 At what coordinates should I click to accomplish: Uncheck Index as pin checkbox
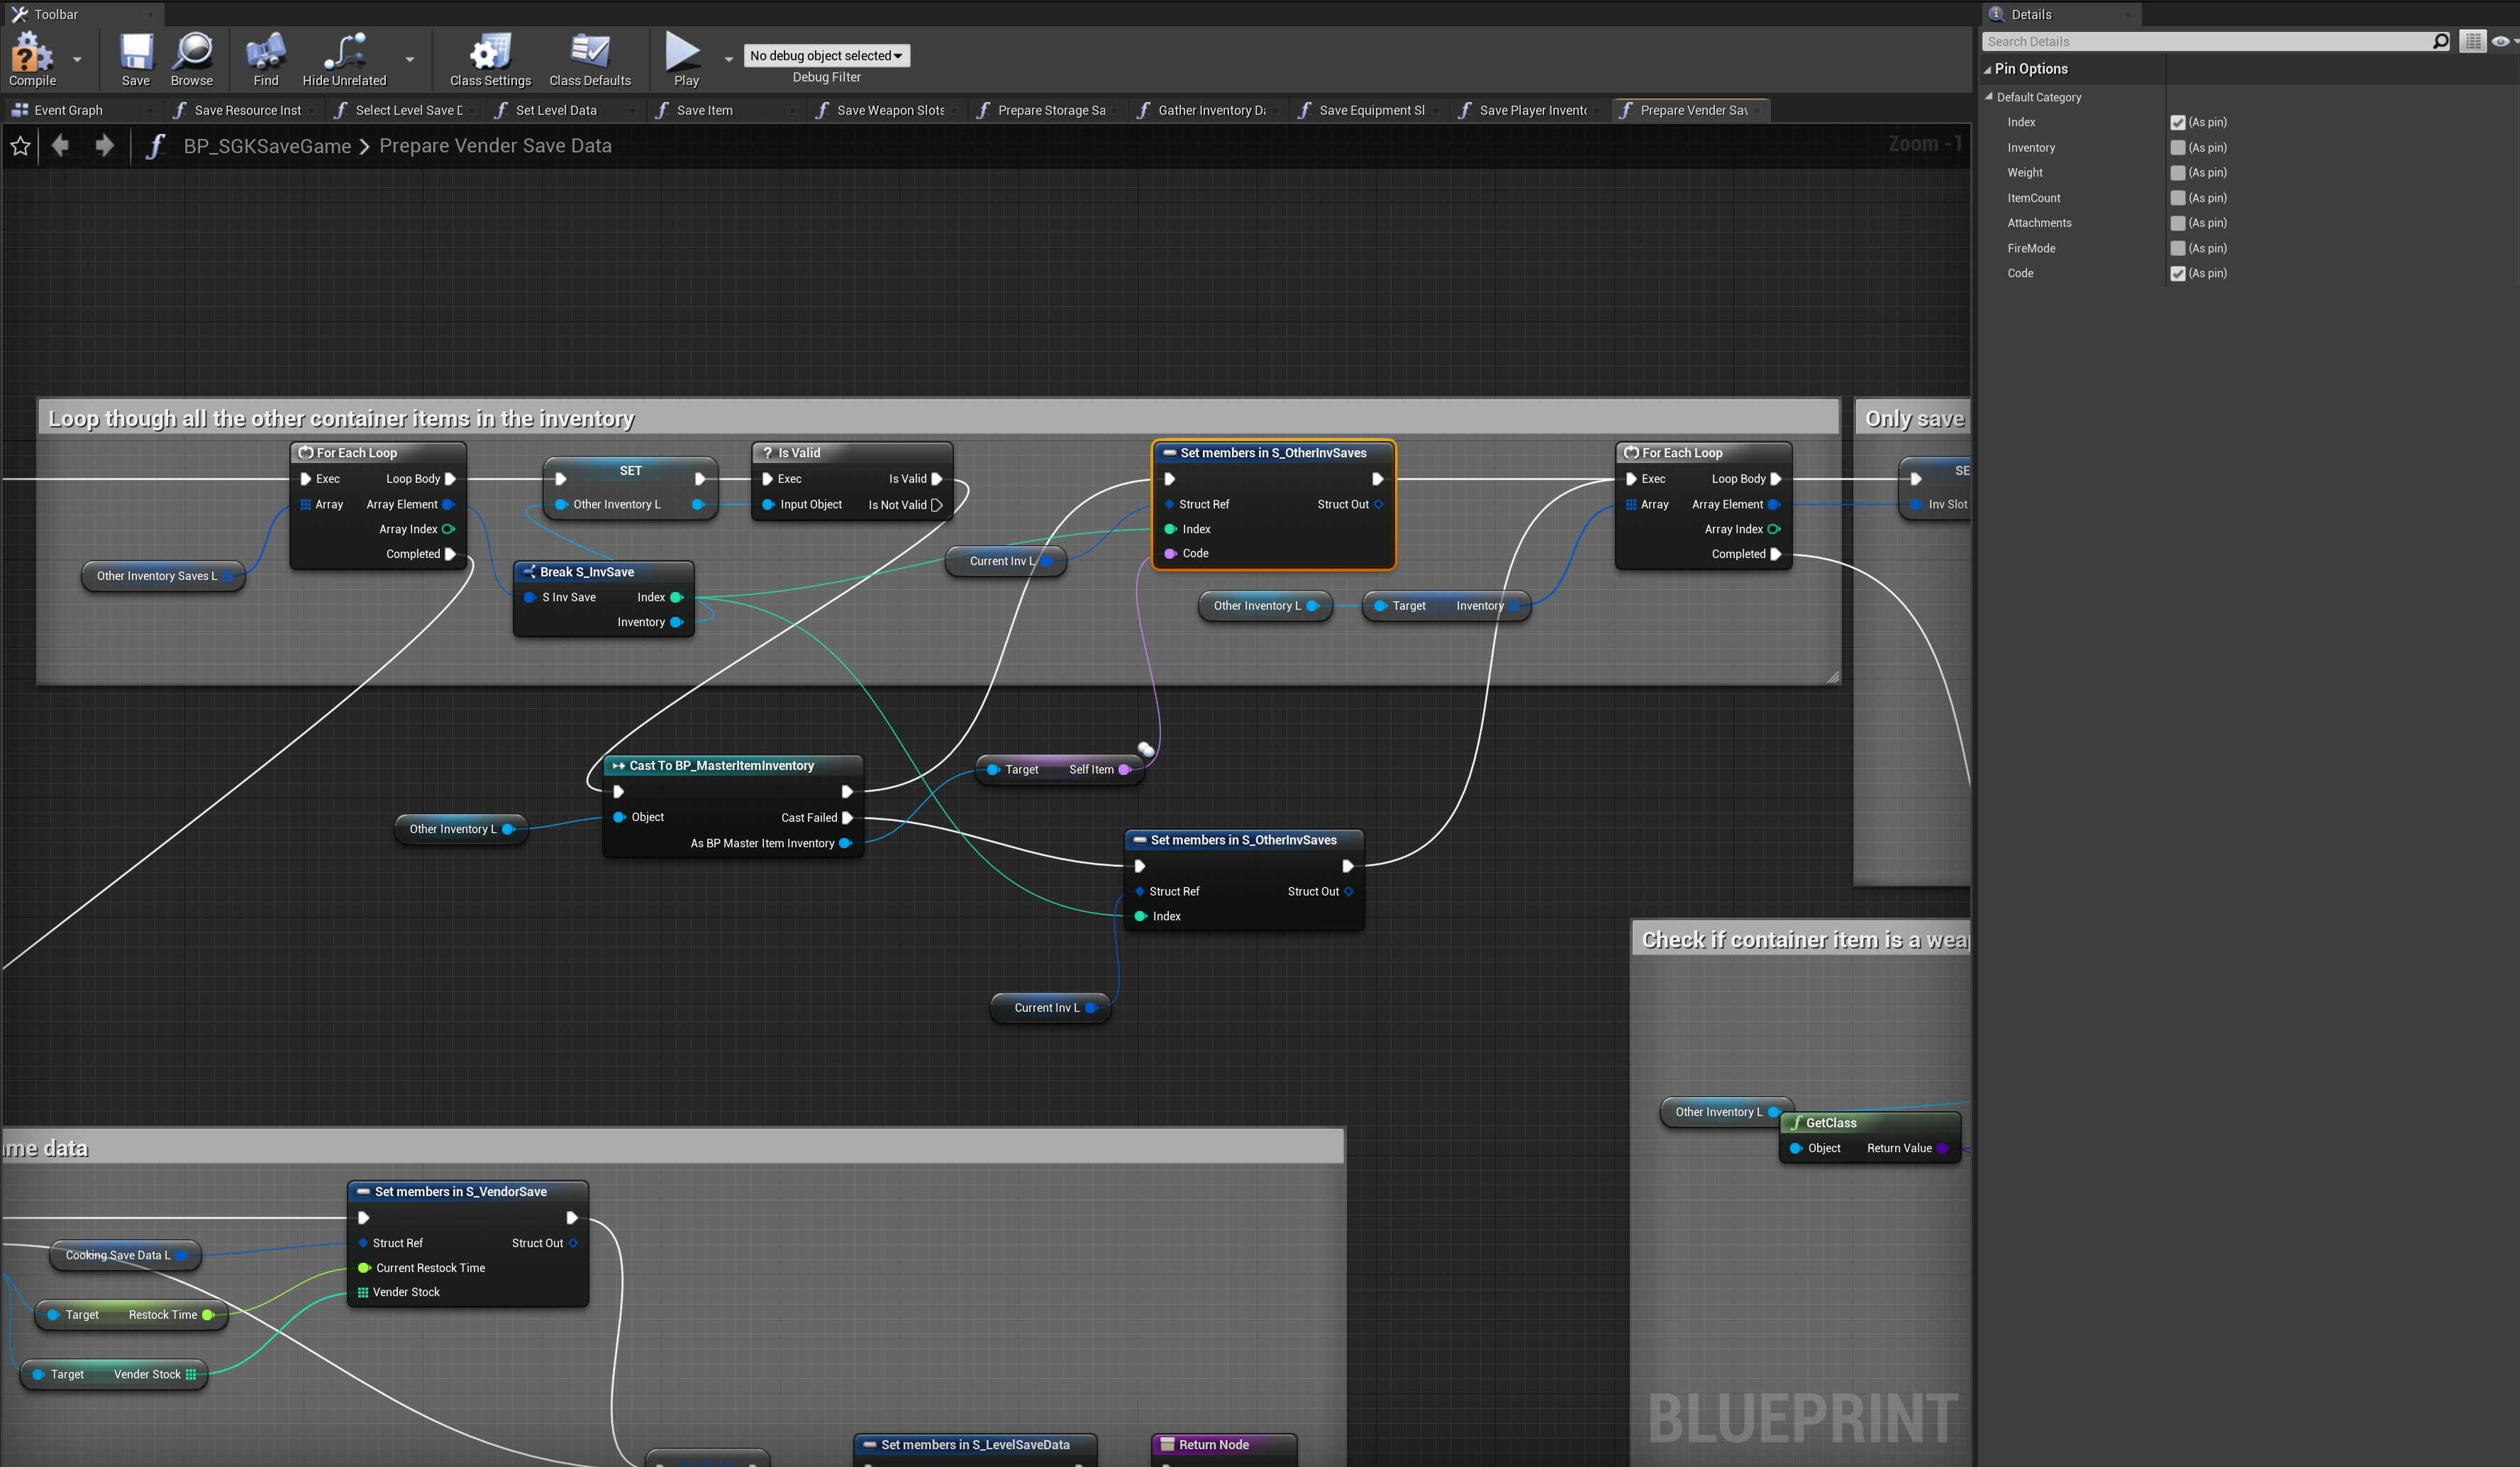tap(2177, 123)
